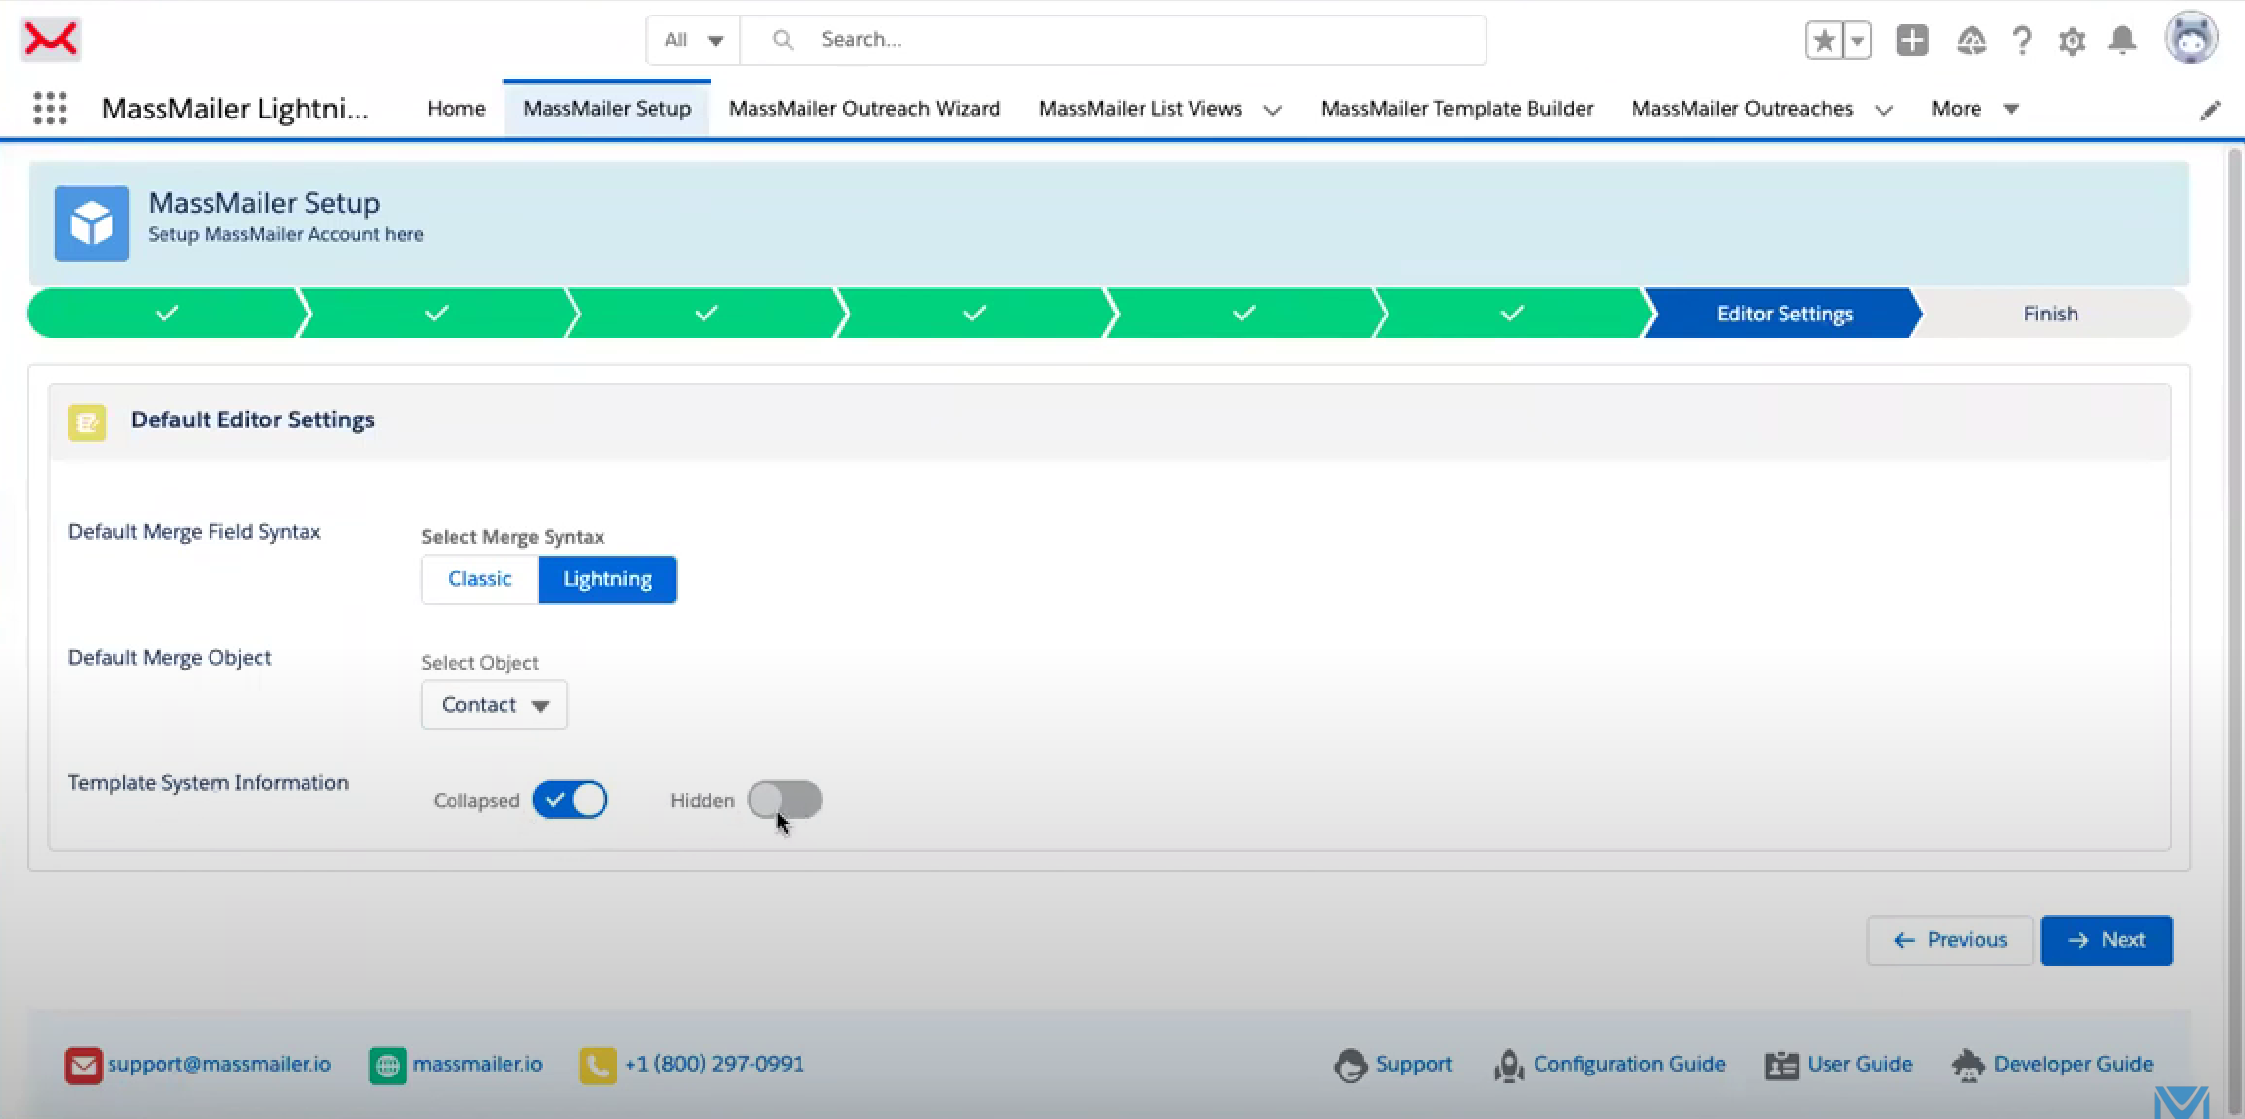Image resolution: width=2245 pixels, height=1119 pixels.
Task: Open MassMailer Outreaches tab
Action: (1742, 109)
